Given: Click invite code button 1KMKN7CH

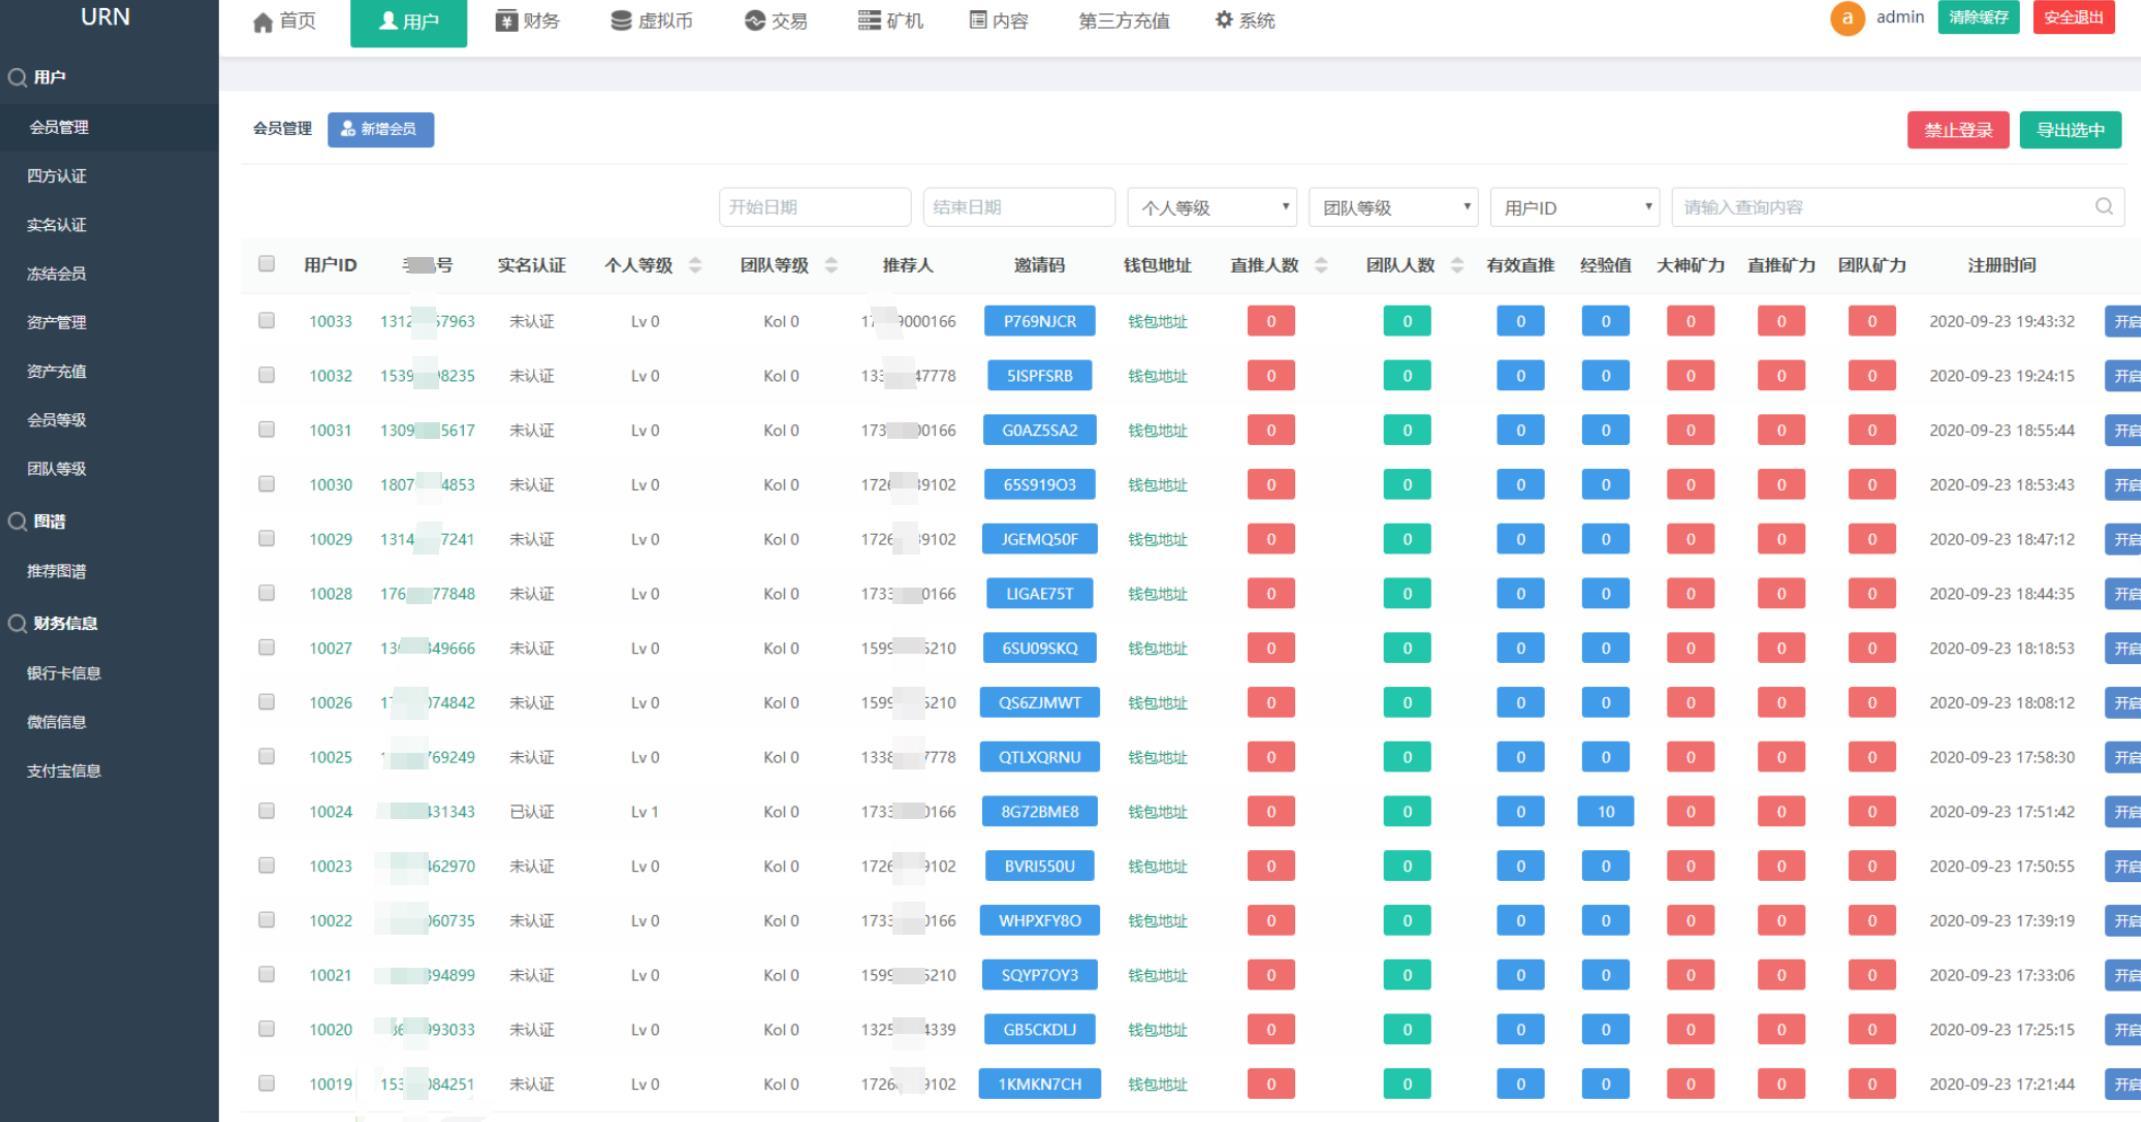Looking at the screenshot, I should tap(1040, 1084).
